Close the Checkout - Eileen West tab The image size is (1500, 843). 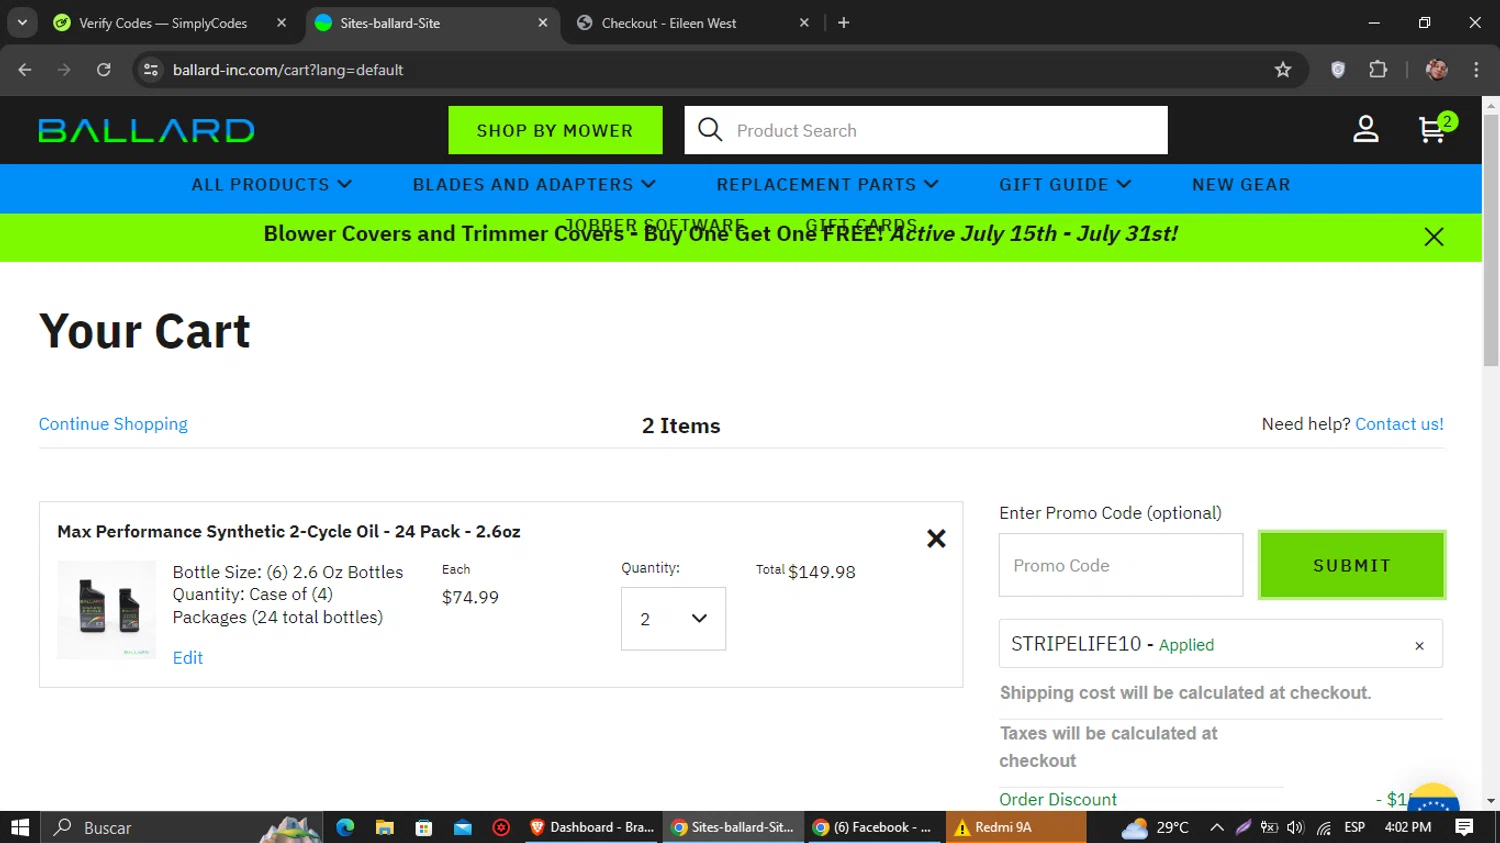click(x=804, y=23)
